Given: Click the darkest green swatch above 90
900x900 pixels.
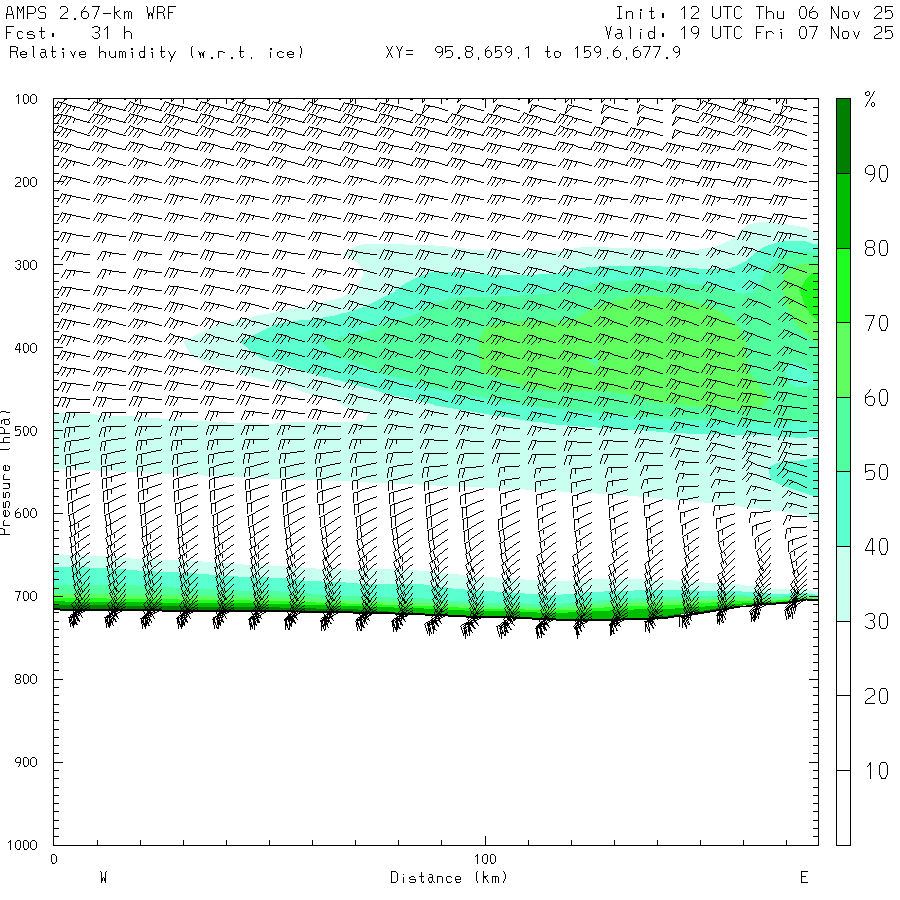Looking at the screenshot, I should (843, 135).
